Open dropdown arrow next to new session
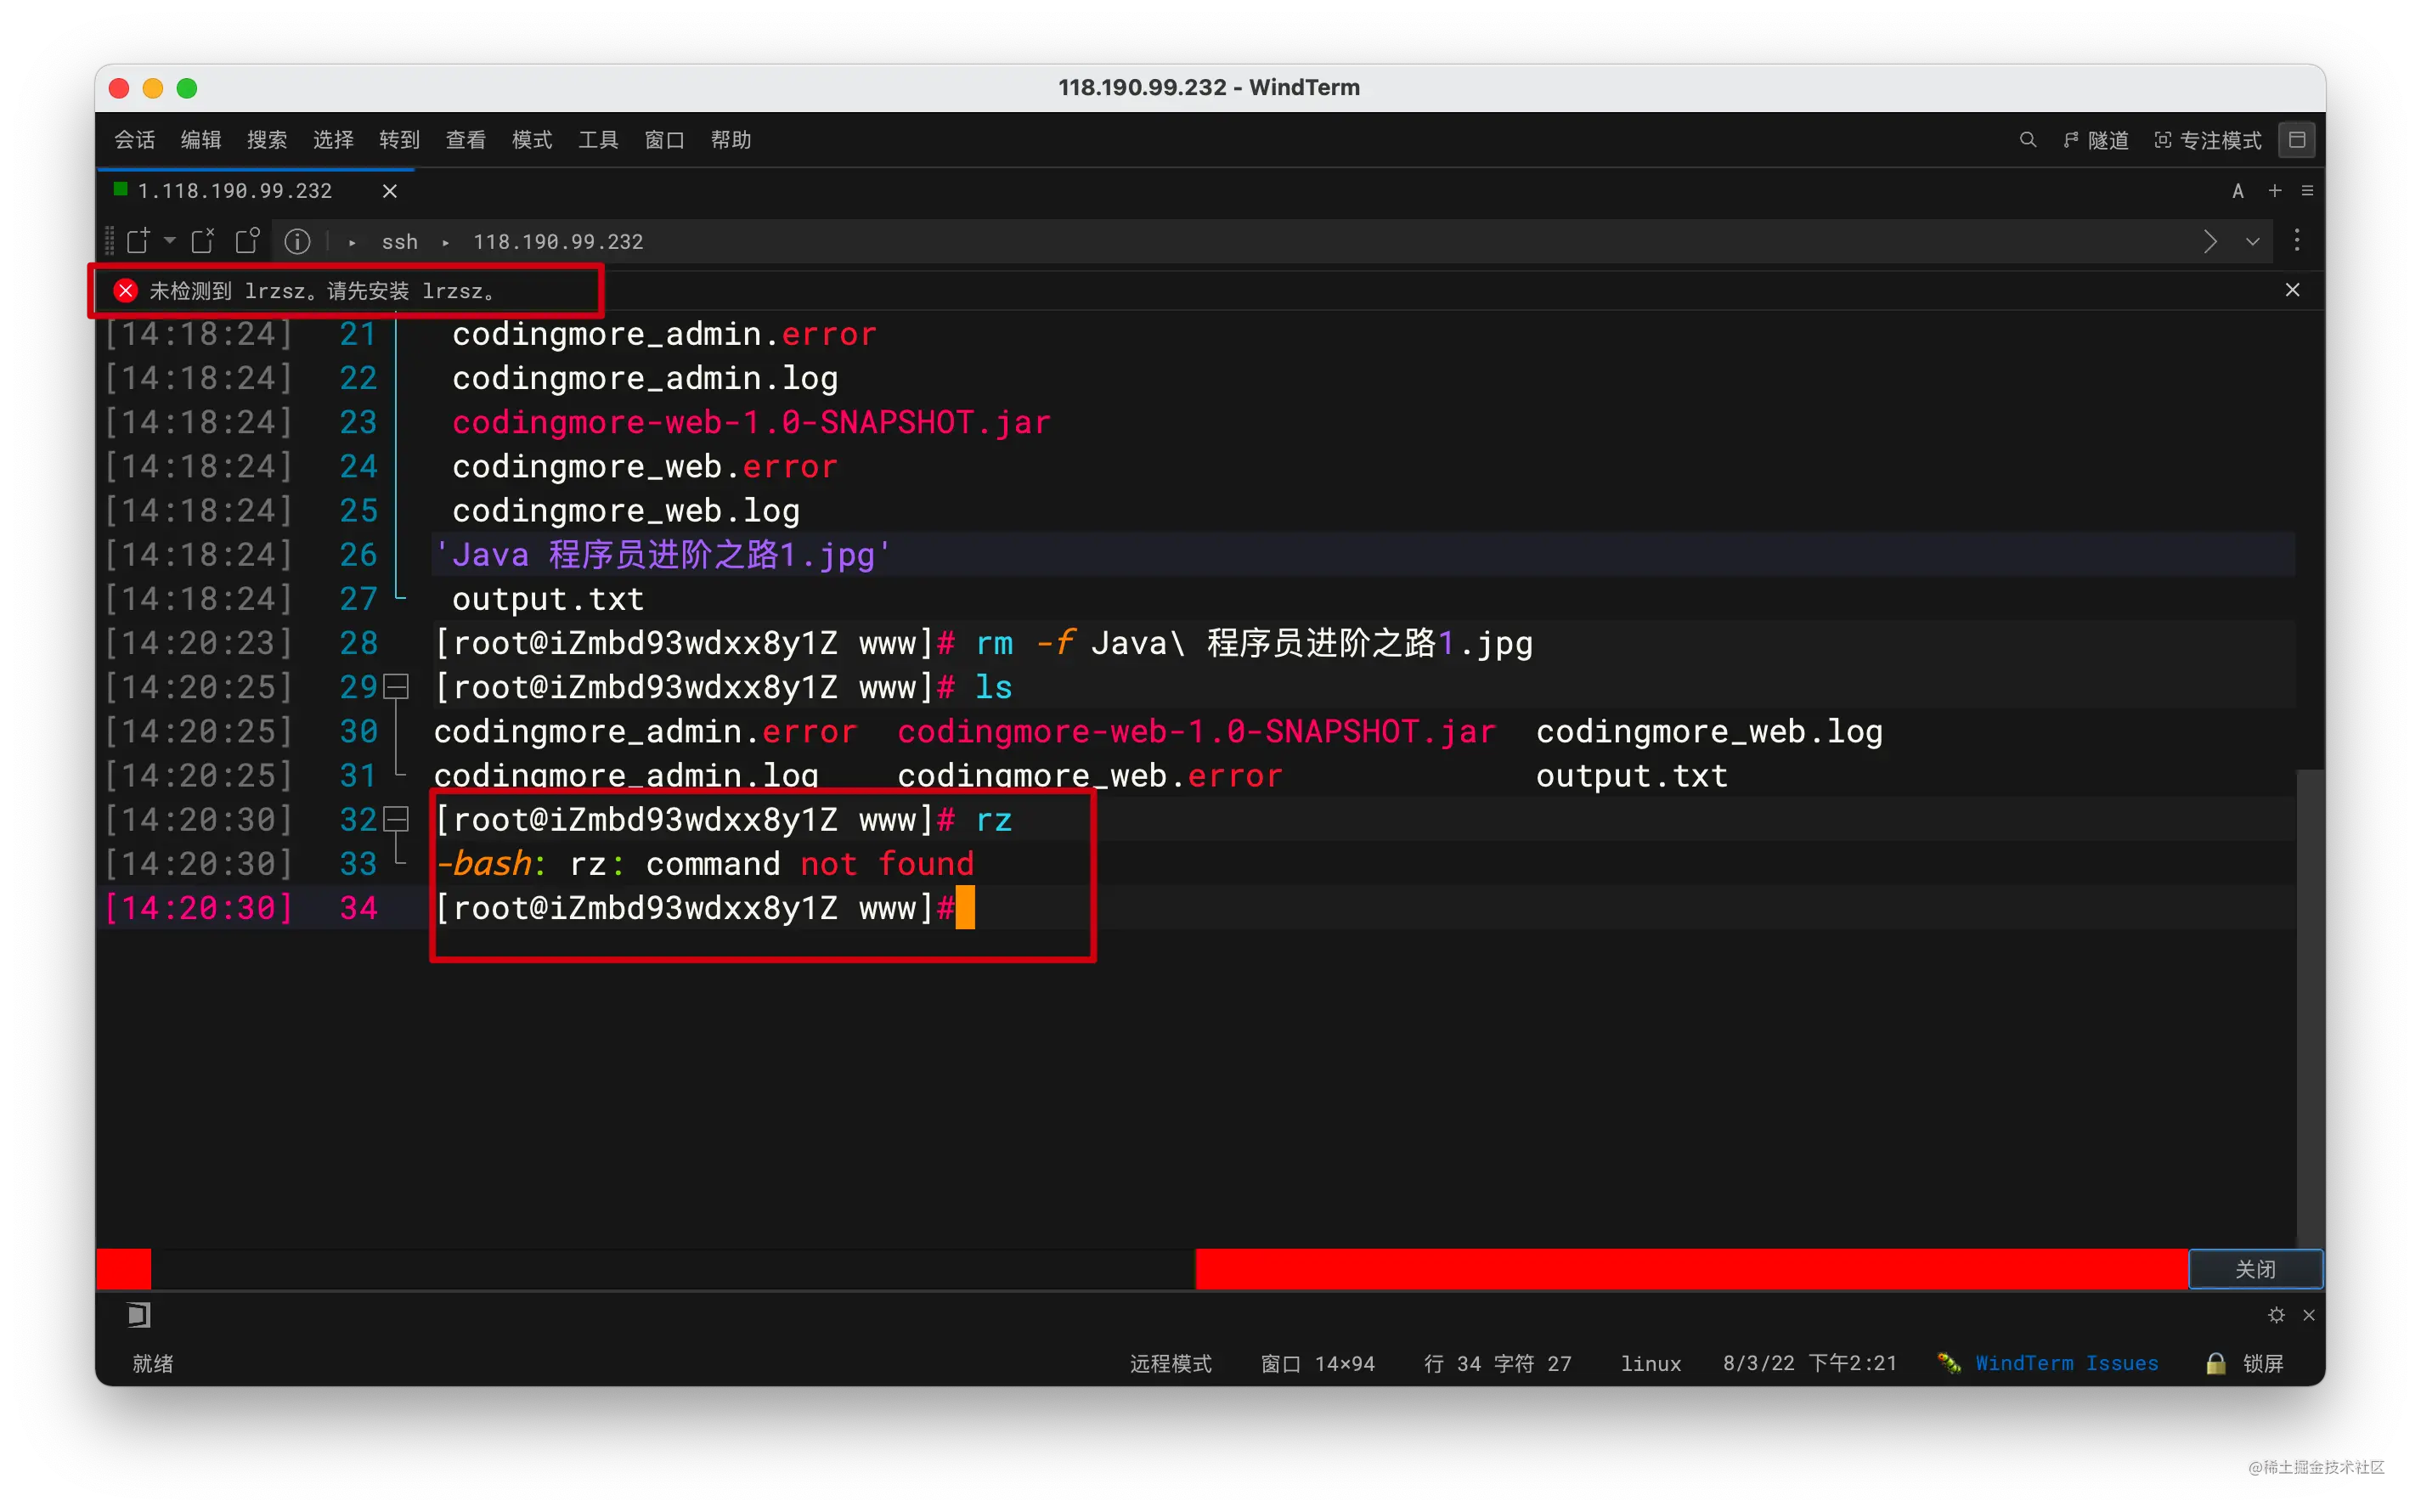The height and width of the screenshot is (1512, 2421). pyautogui.click(x=169, y=241)
